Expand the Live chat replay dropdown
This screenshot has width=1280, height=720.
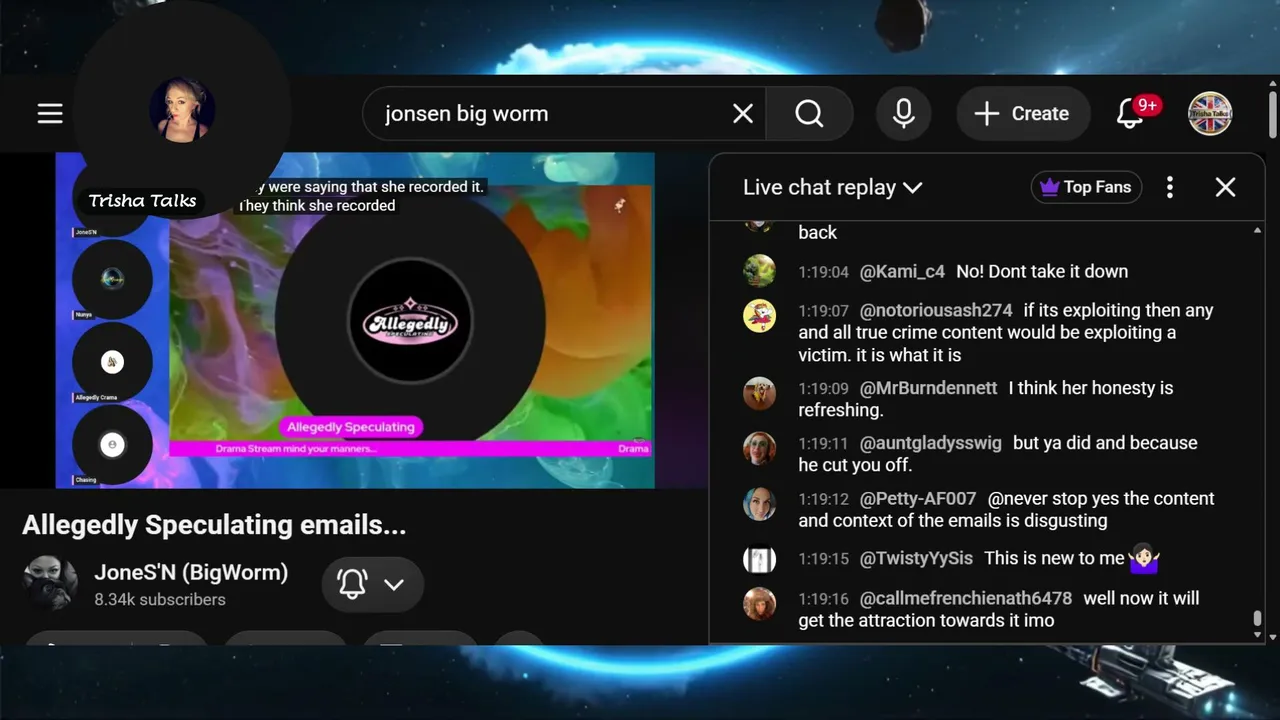(x=832, y=187)
